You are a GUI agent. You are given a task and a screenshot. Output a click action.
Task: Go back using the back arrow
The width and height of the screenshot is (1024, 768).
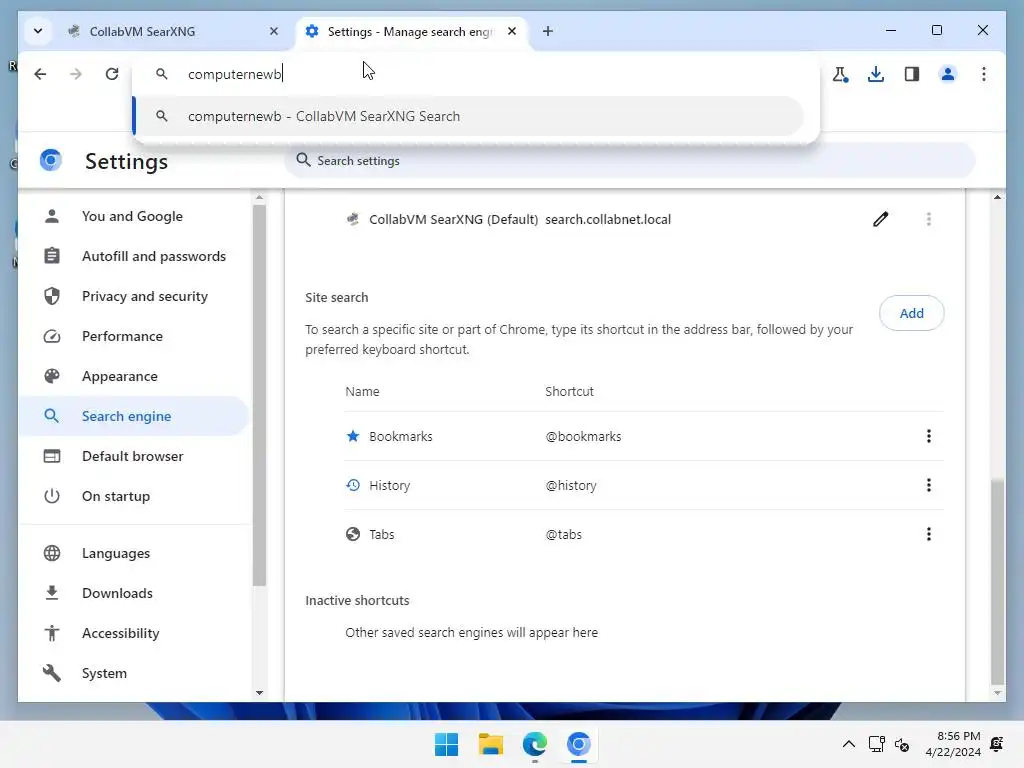pyautogui.click(x=40, y=74)
